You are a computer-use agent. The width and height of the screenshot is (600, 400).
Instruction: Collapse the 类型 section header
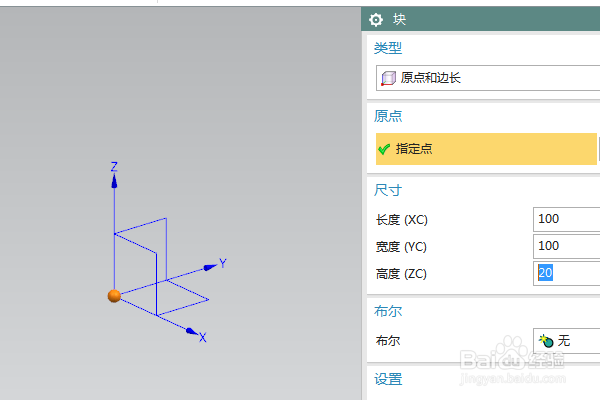click(x=388, y=48)
